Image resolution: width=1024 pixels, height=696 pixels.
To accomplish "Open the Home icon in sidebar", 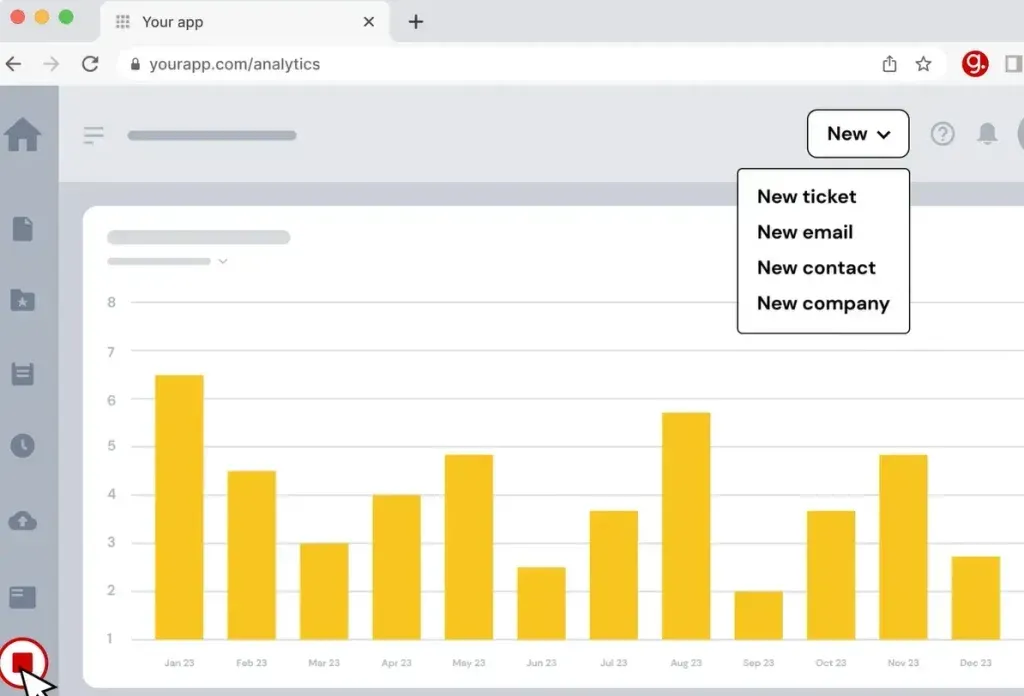I will pyautogui.click(x=23, y=134).
